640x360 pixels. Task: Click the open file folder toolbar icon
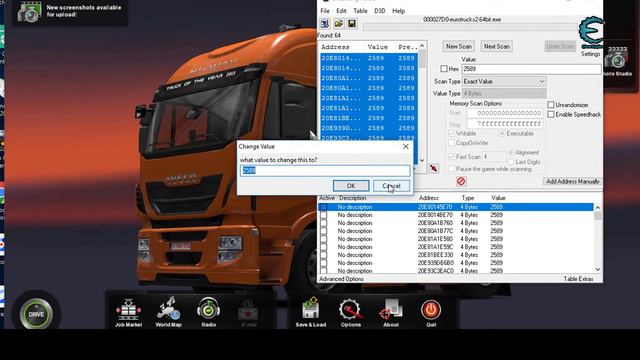click(x=338, y=24)
